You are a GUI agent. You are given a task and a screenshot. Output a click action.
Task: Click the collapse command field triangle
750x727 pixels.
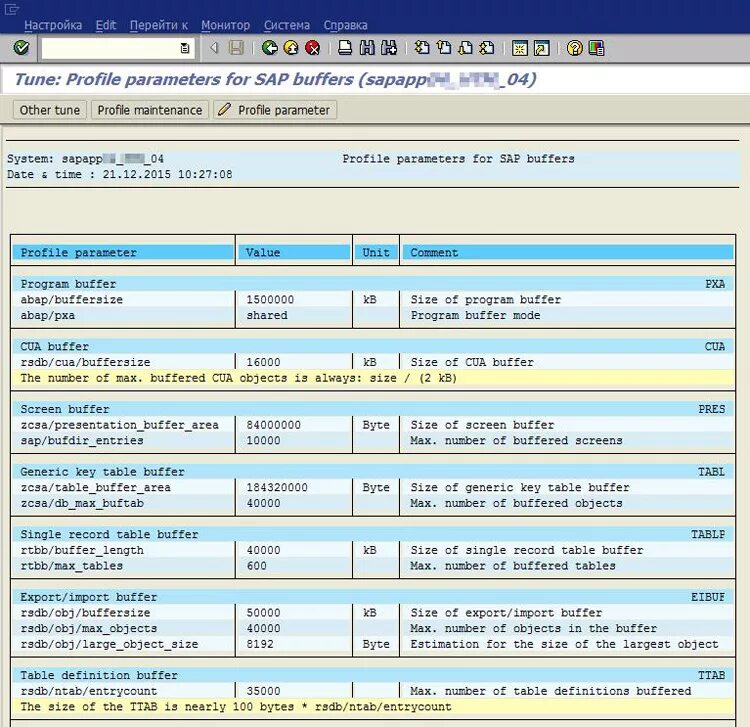click(214, 48)
